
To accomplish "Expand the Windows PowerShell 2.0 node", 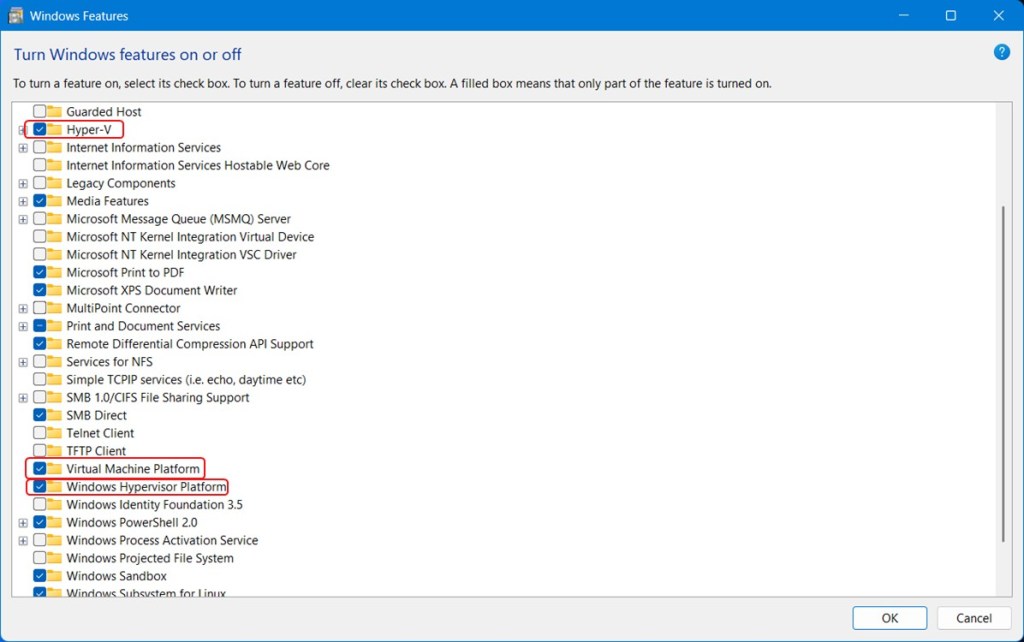I will [x=23, y=522].
